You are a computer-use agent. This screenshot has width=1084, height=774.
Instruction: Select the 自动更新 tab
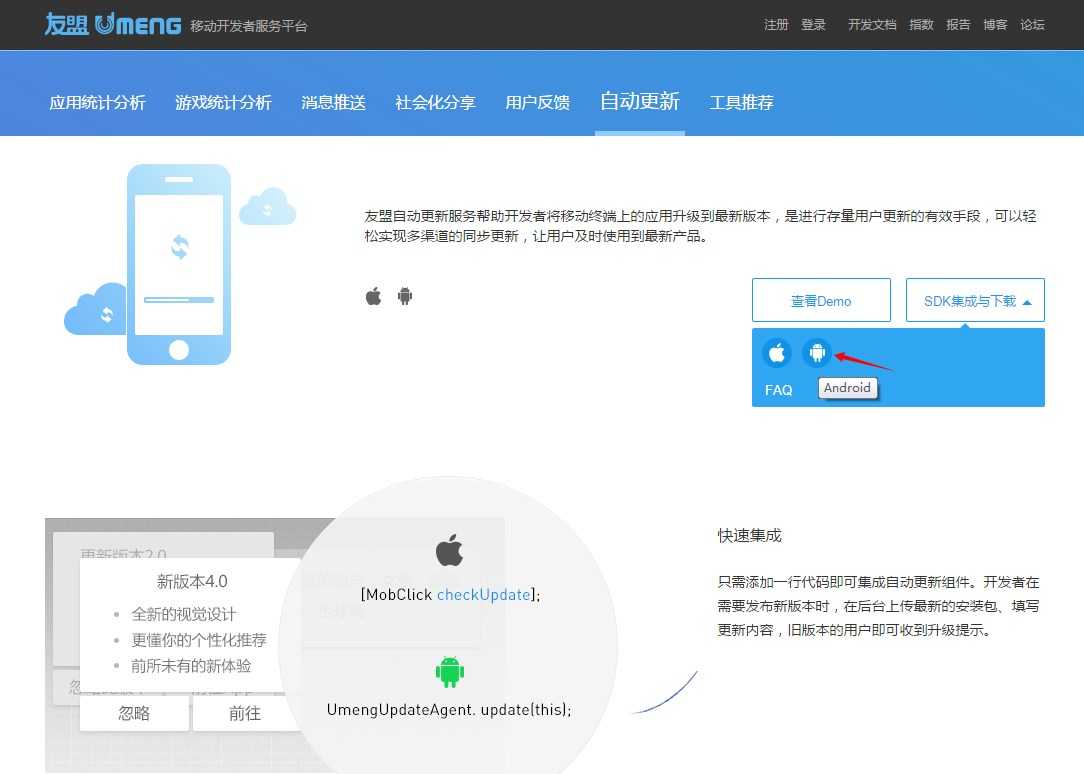pyautogui.click(x=639, y=102)
